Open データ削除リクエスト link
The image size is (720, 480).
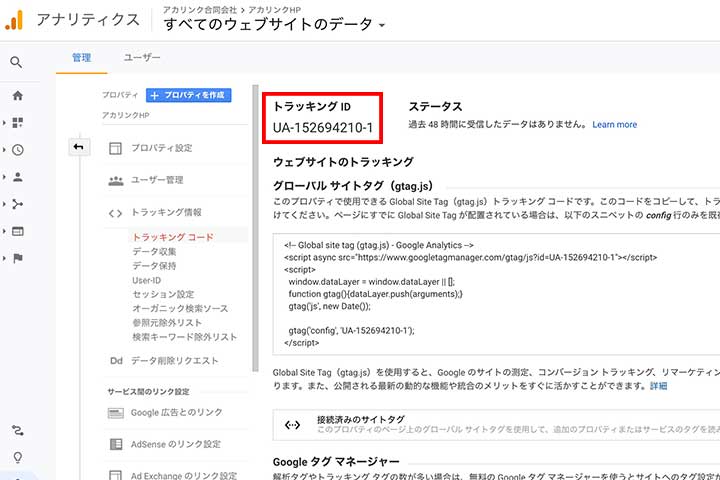174,361
